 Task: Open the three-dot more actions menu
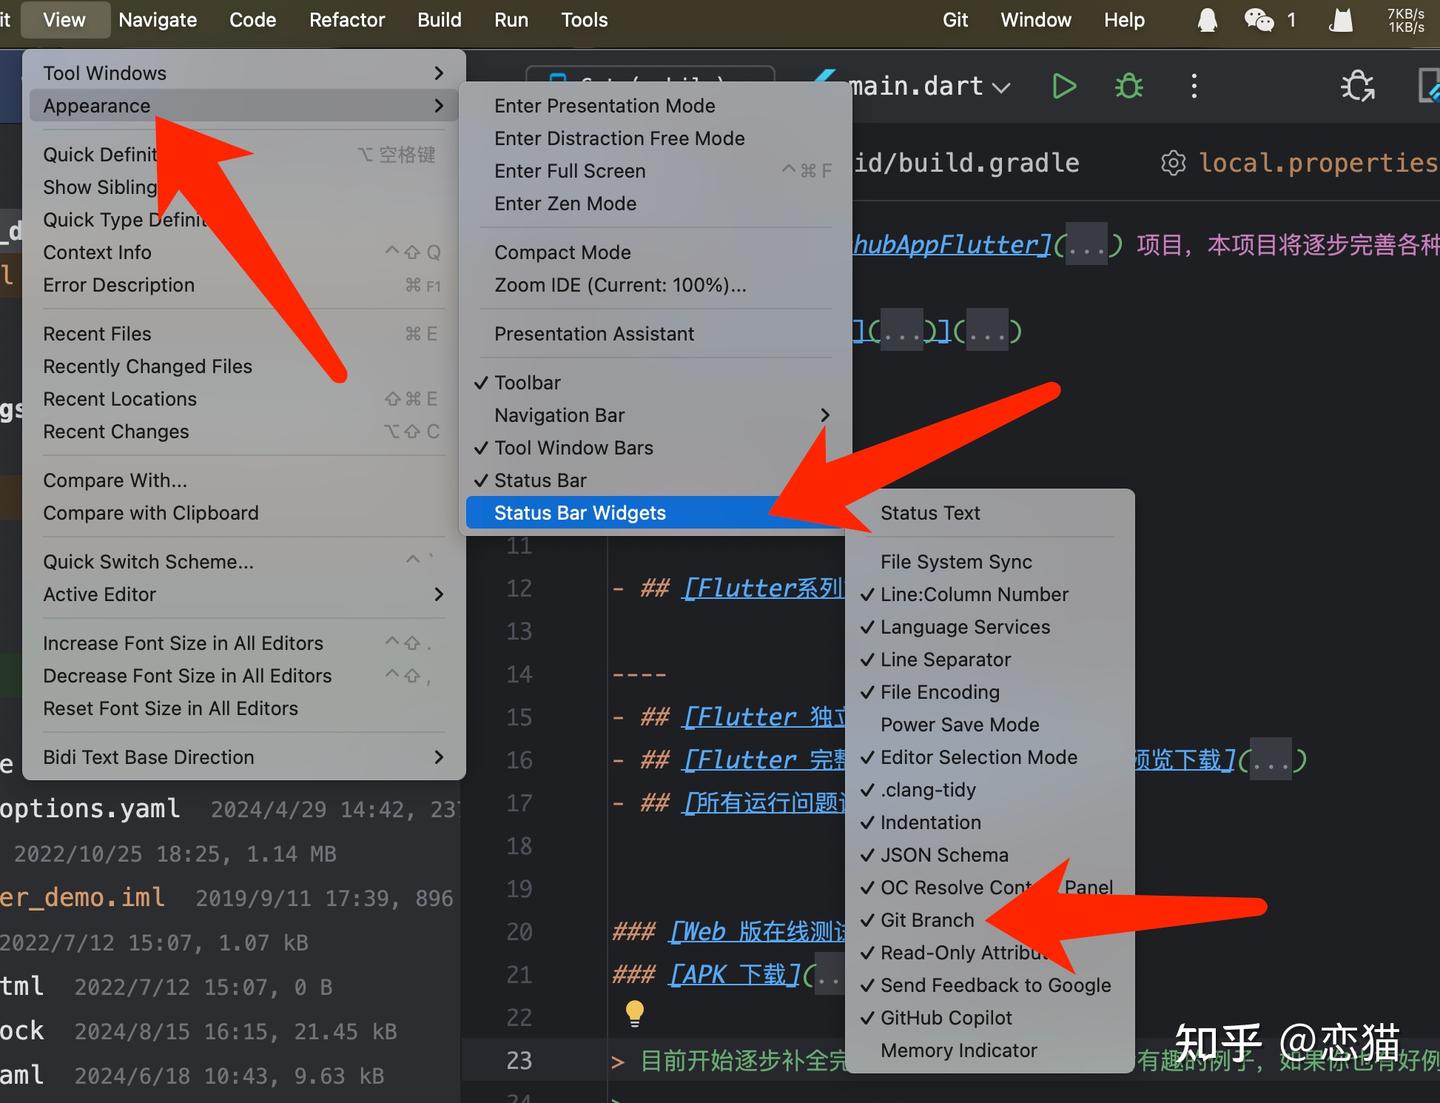[1193, 86]
